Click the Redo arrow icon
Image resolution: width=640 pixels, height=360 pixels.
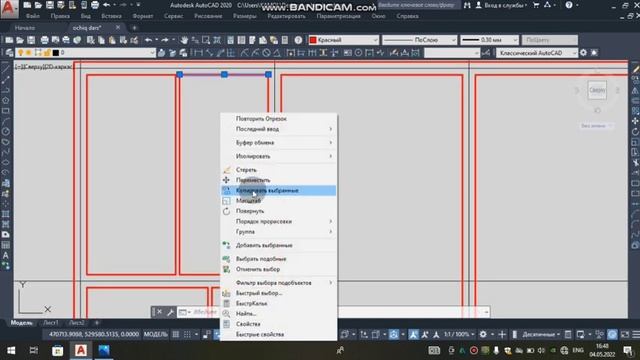[x=165, y=40]
